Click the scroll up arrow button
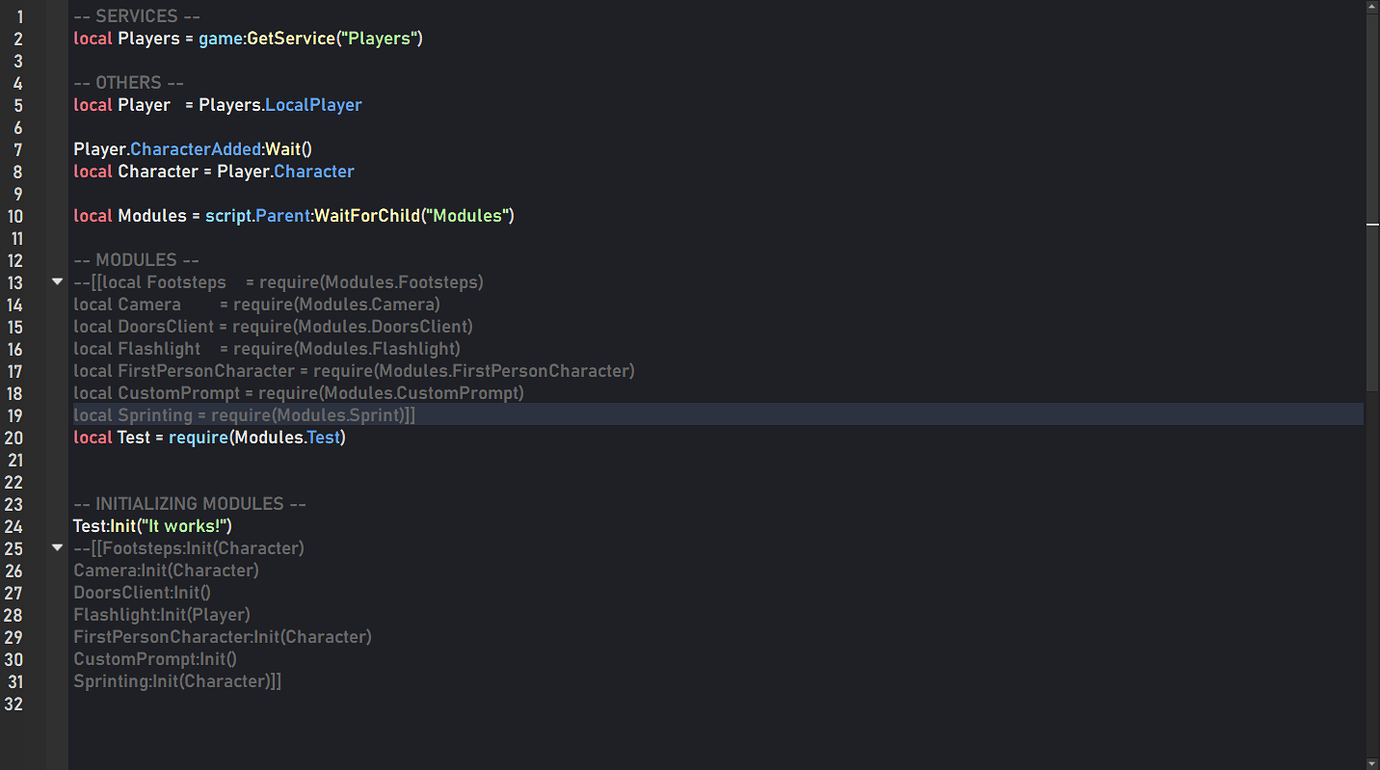This screenshot has width=1380, height=770. [1372, 7]
